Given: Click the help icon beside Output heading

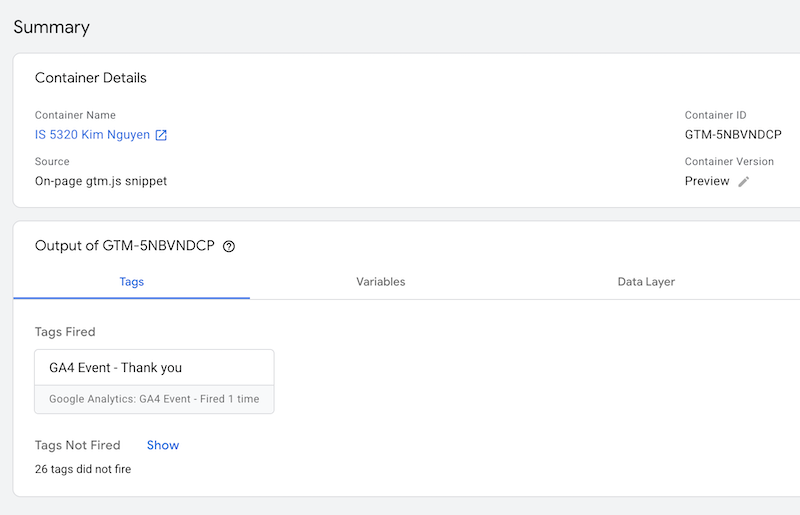Looking at the screenshot, I should coord(229,247).
